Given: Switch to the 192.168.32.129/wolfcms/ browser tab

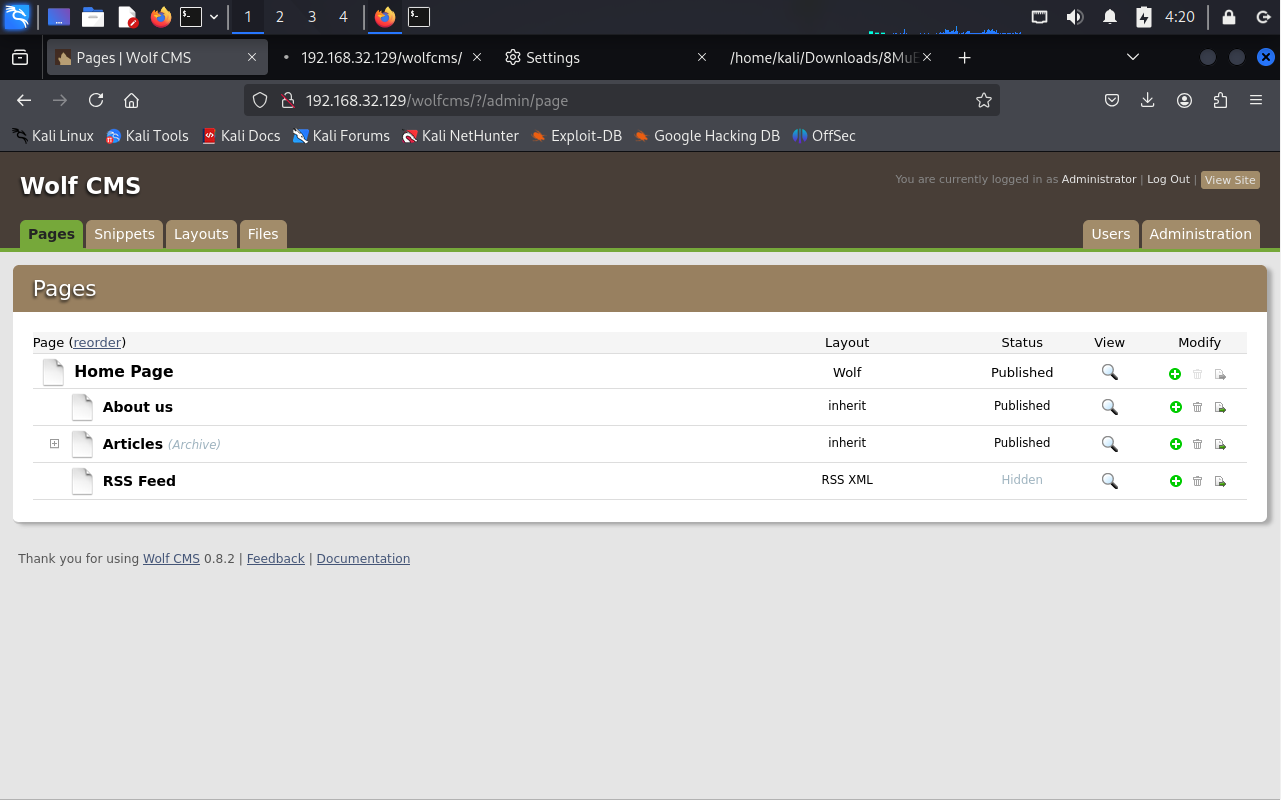Looking at the screenshot, I should tap(381, 58).
